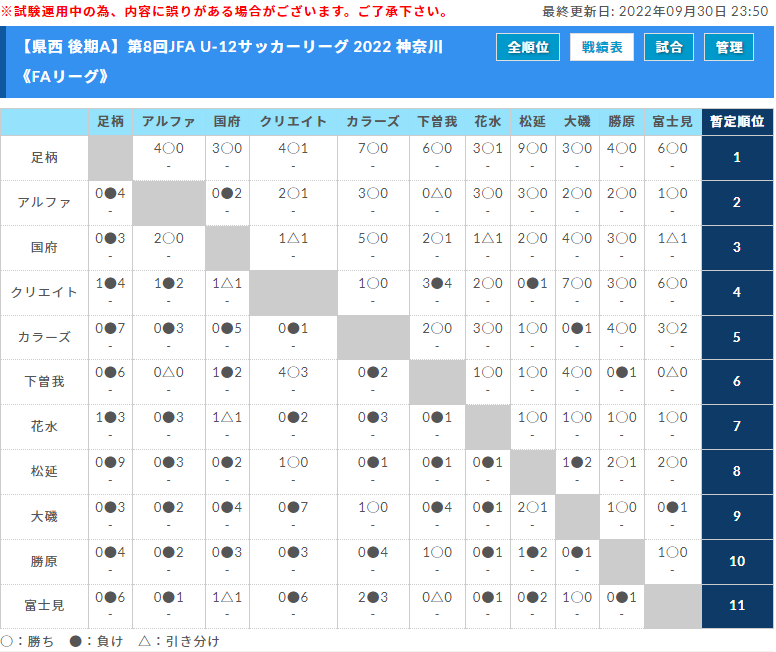The width and height of the screenshot is (776, 652).
Task: Click the ○：勝ち legend entry
Action: pyautogui.click(x=27, y=642)
